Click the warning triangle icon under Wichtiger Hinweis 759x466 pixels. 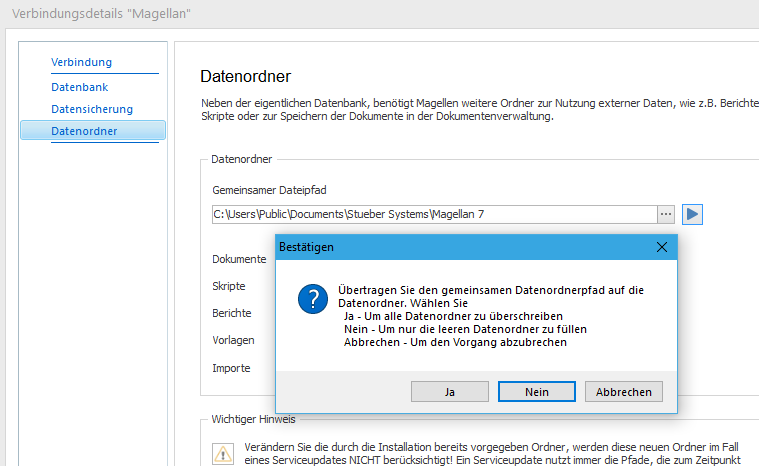(x=223, y=454)
